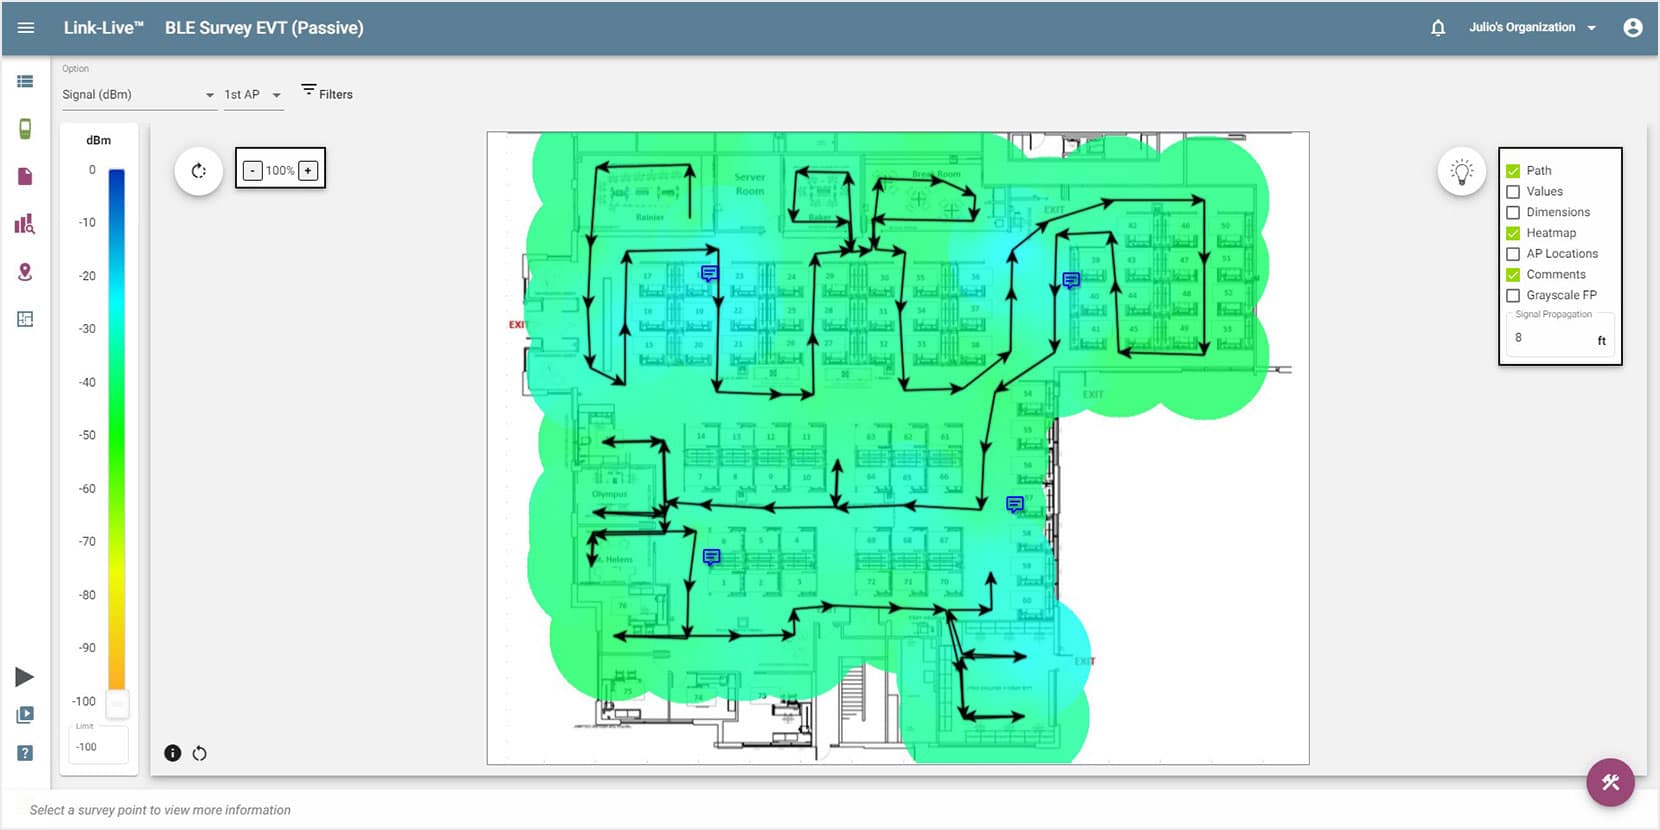Click the map pin location sidebar icon
The width and height of the screenshot is (1660, 830).
coord(25,272)
